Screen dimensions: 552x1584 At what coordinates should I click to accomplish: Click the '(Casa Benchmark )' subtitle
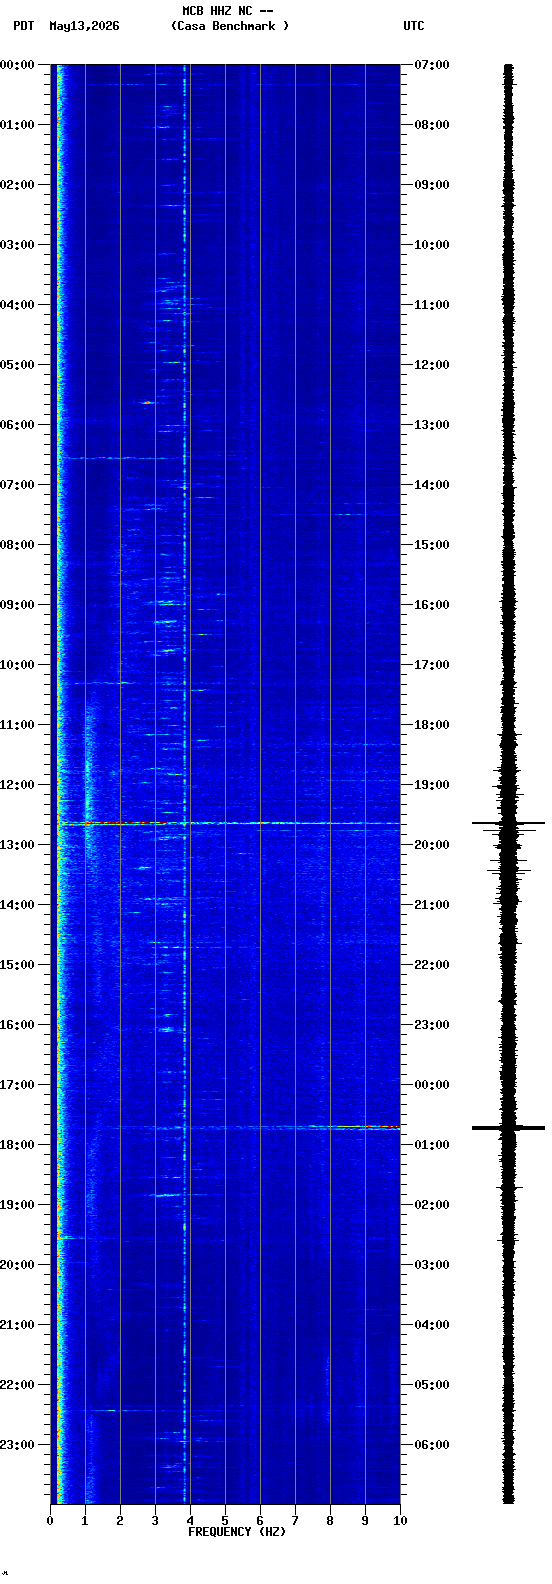coord(230,26)
